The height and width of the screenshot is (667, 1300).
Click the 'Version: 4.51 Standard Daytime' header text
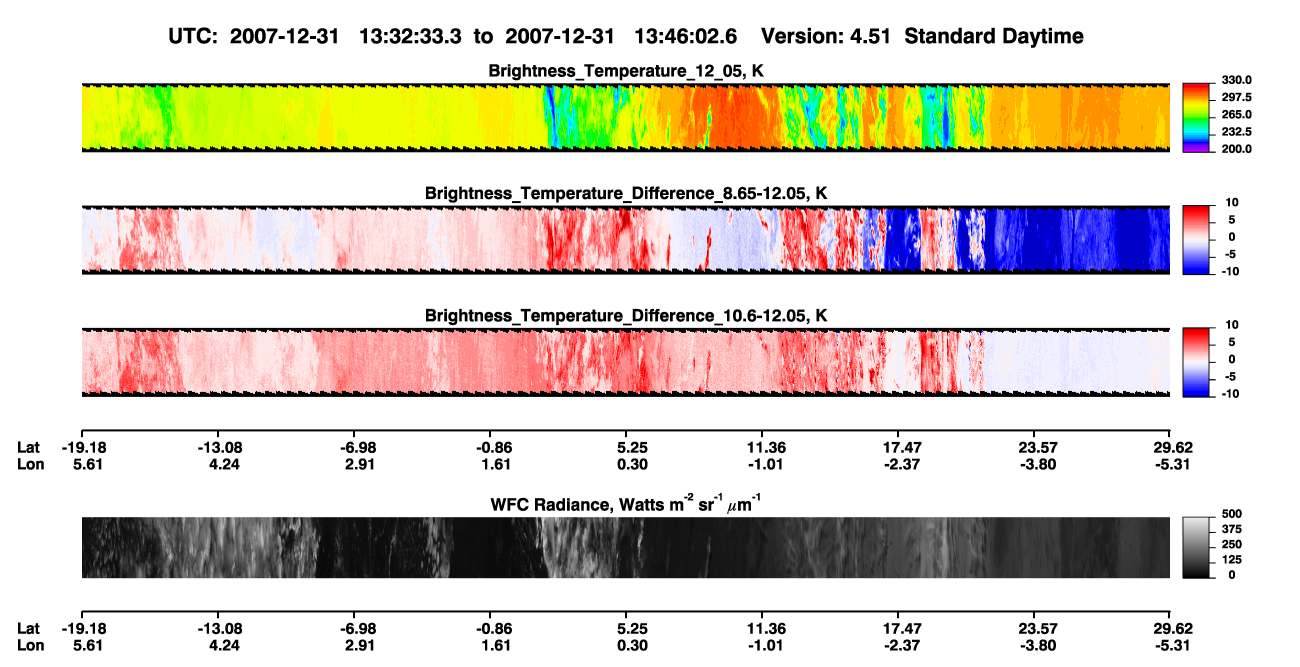coord(922,36)
